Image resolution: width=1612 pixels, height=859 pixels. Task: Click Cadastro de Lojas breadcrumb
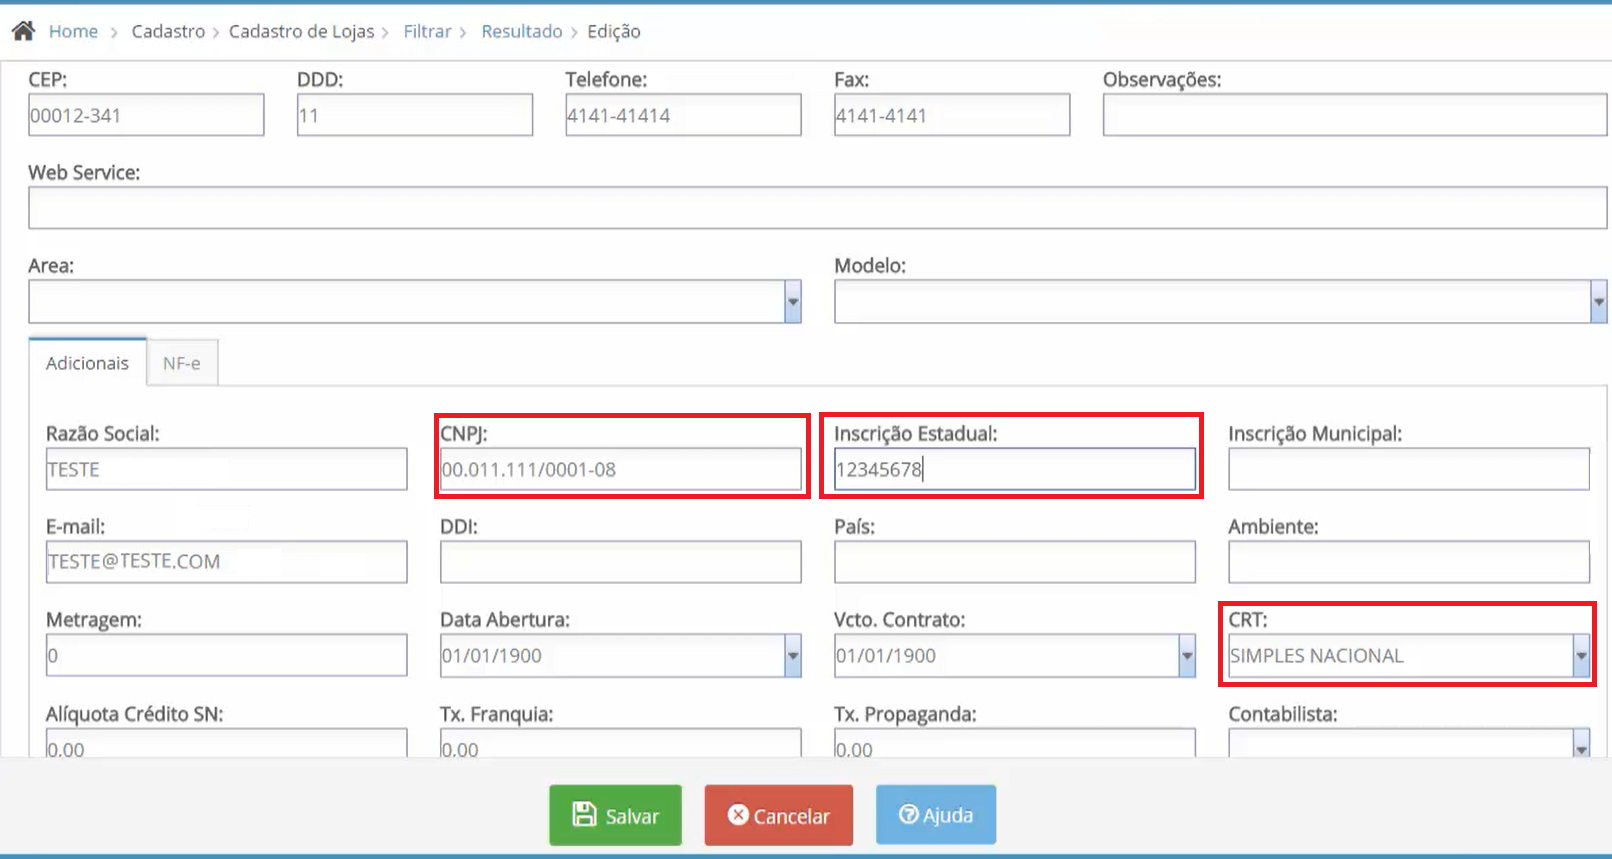pyautogui.click(x=301, y=31)
